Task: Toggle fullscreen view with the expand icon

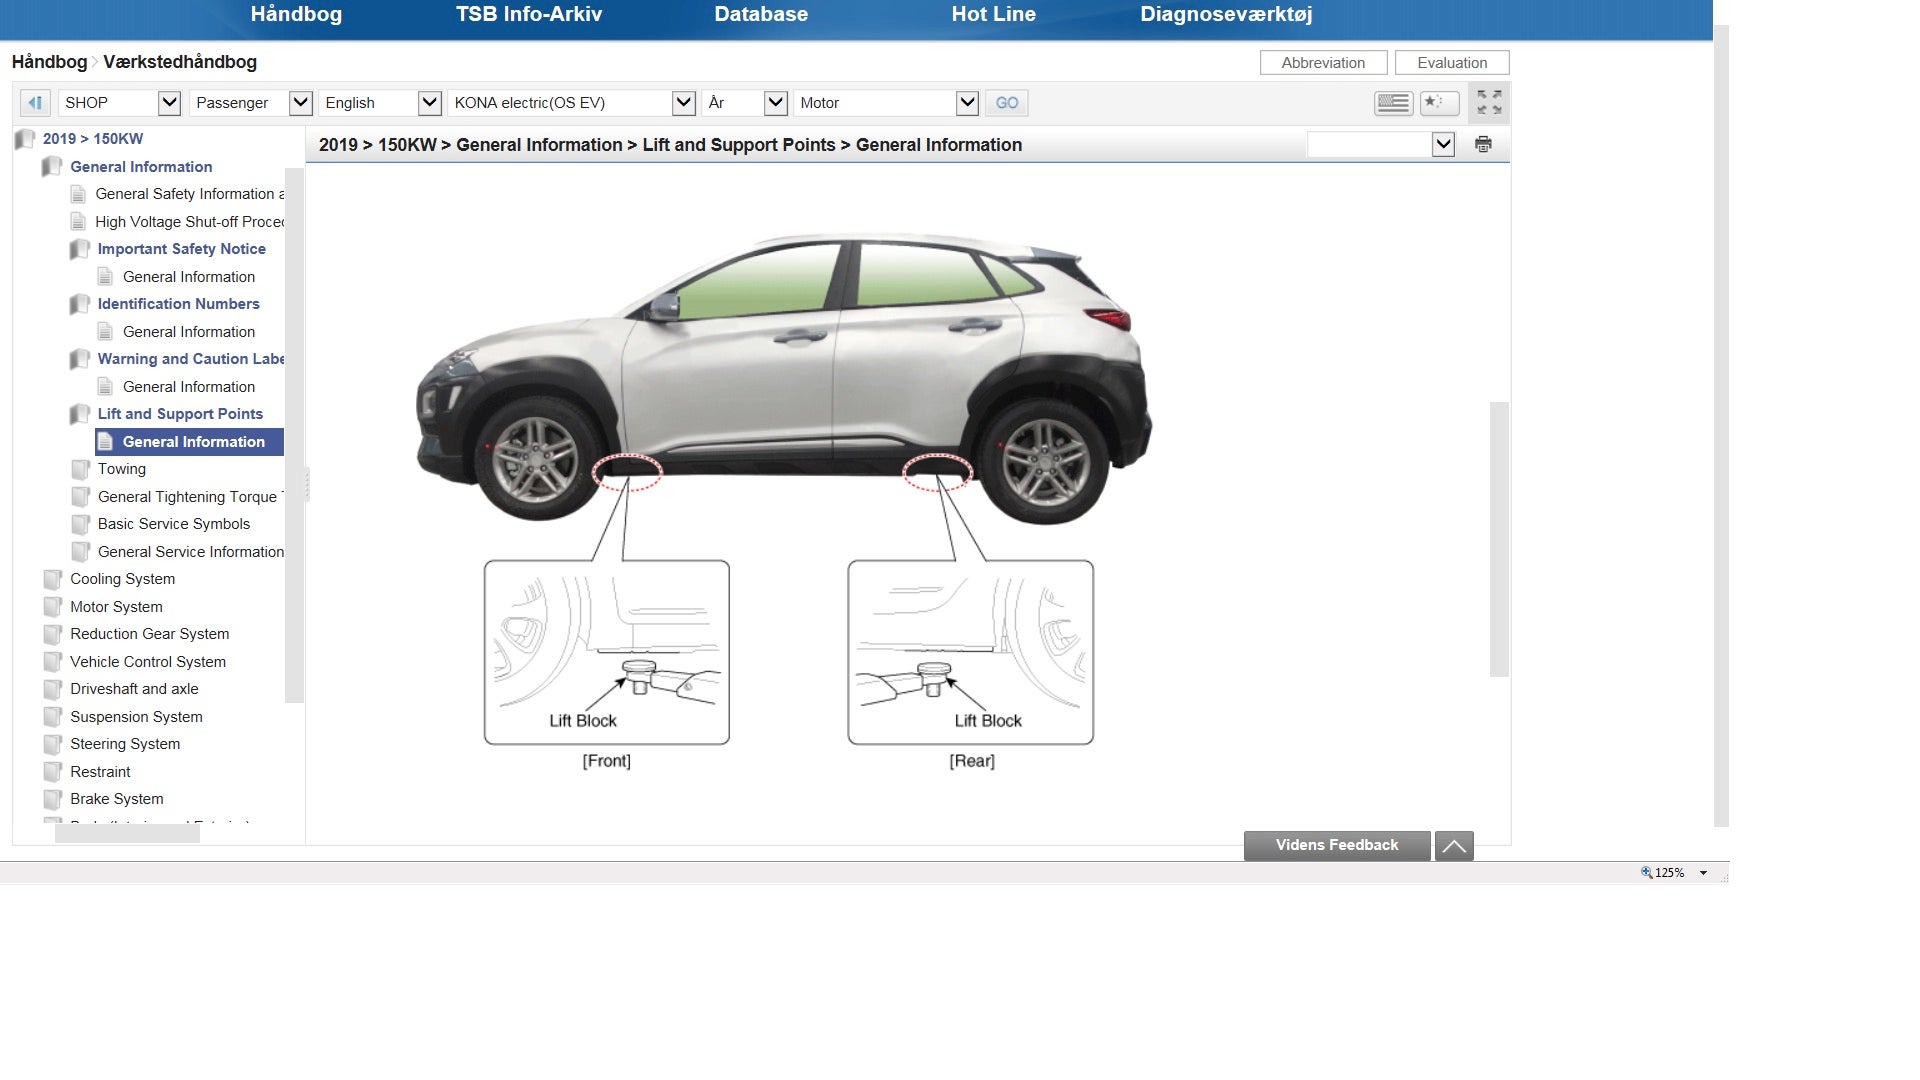Action: point(1489,103)
